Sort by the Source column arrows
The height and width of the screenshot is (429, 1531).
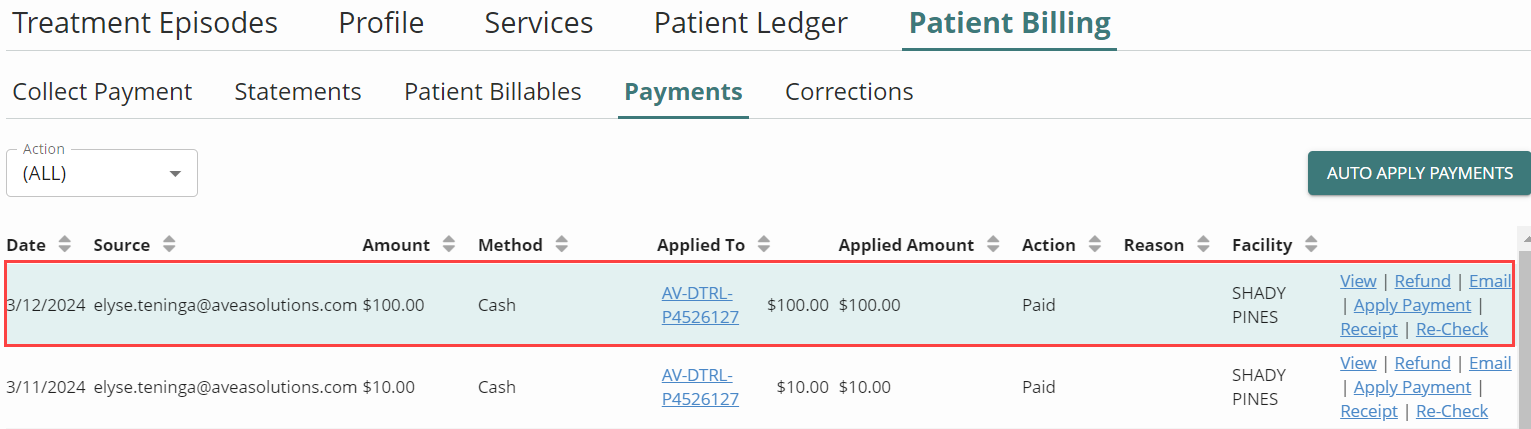coord(169,244)
